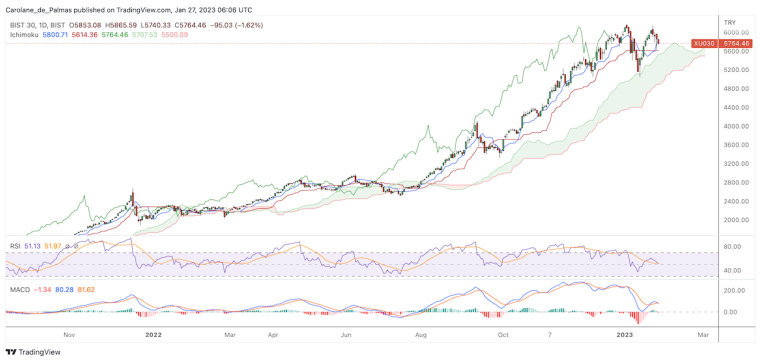Image resolution: width=760 pixels, height=362 pixels.
Task: Click the MACD indicator label
Action: (x=20, y=289)
